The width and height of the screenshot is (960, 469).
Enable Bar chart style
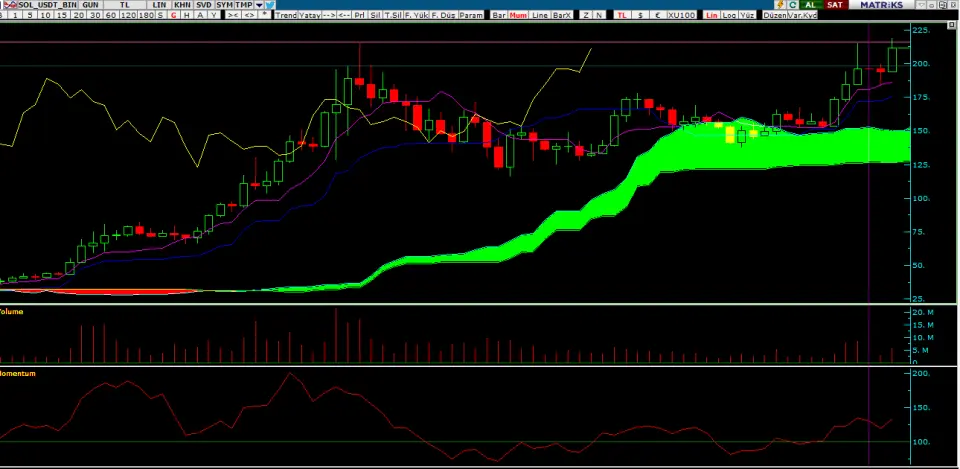click(x=499, y=16)
